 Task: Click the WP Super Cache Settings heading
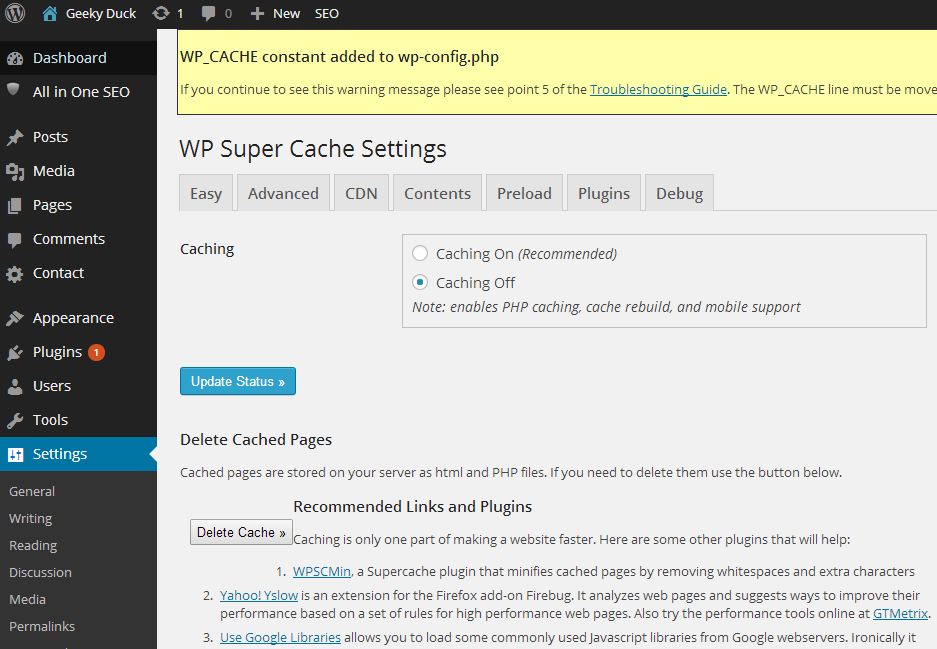click(313, 149)
